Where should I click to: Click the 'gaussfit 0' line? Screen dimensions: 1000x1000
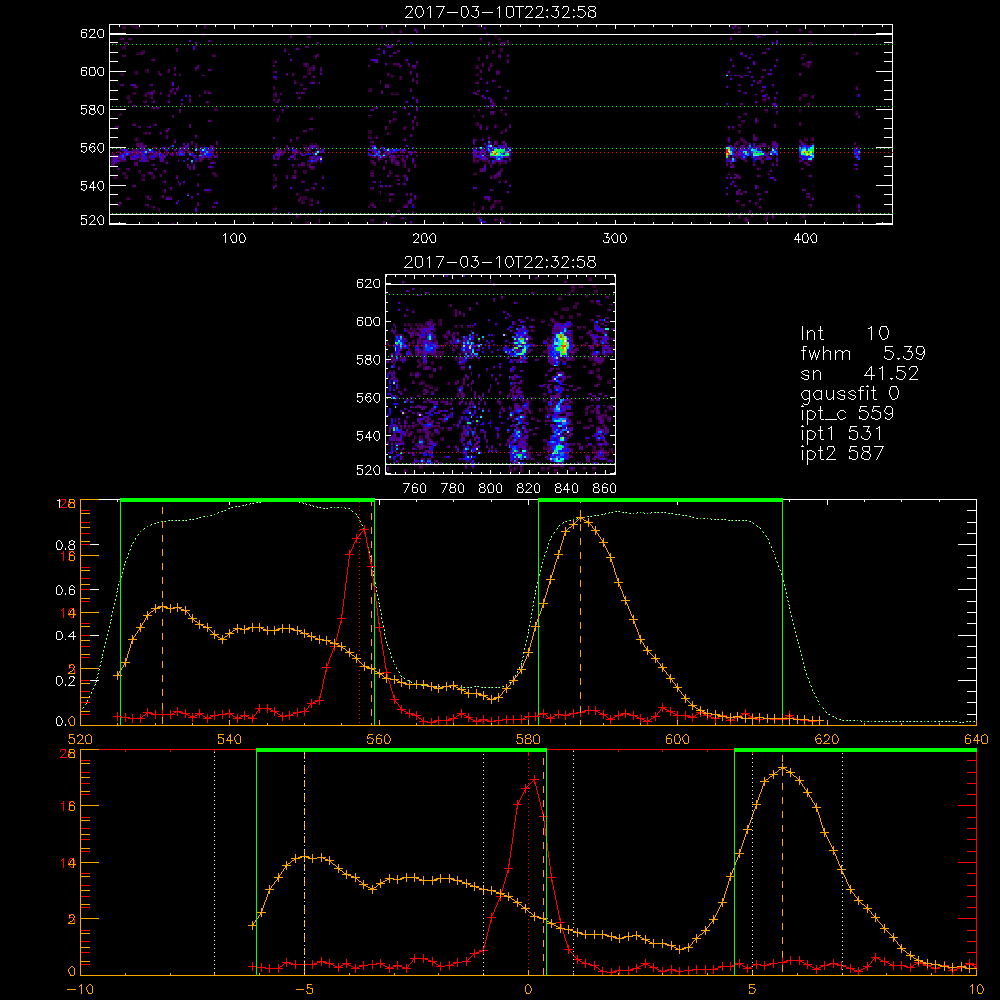(850, 393)
